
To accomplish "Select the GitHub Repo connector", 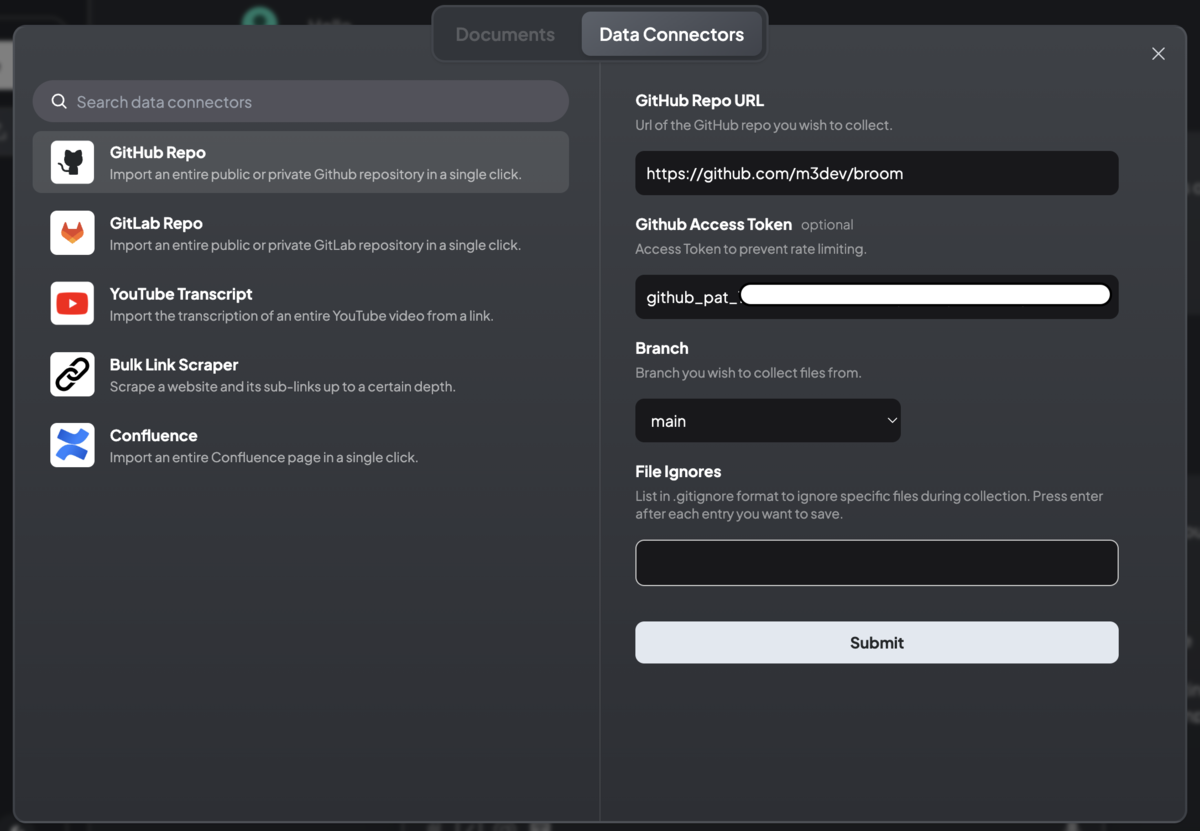I will pyautogui.click(x=301, y=162).
